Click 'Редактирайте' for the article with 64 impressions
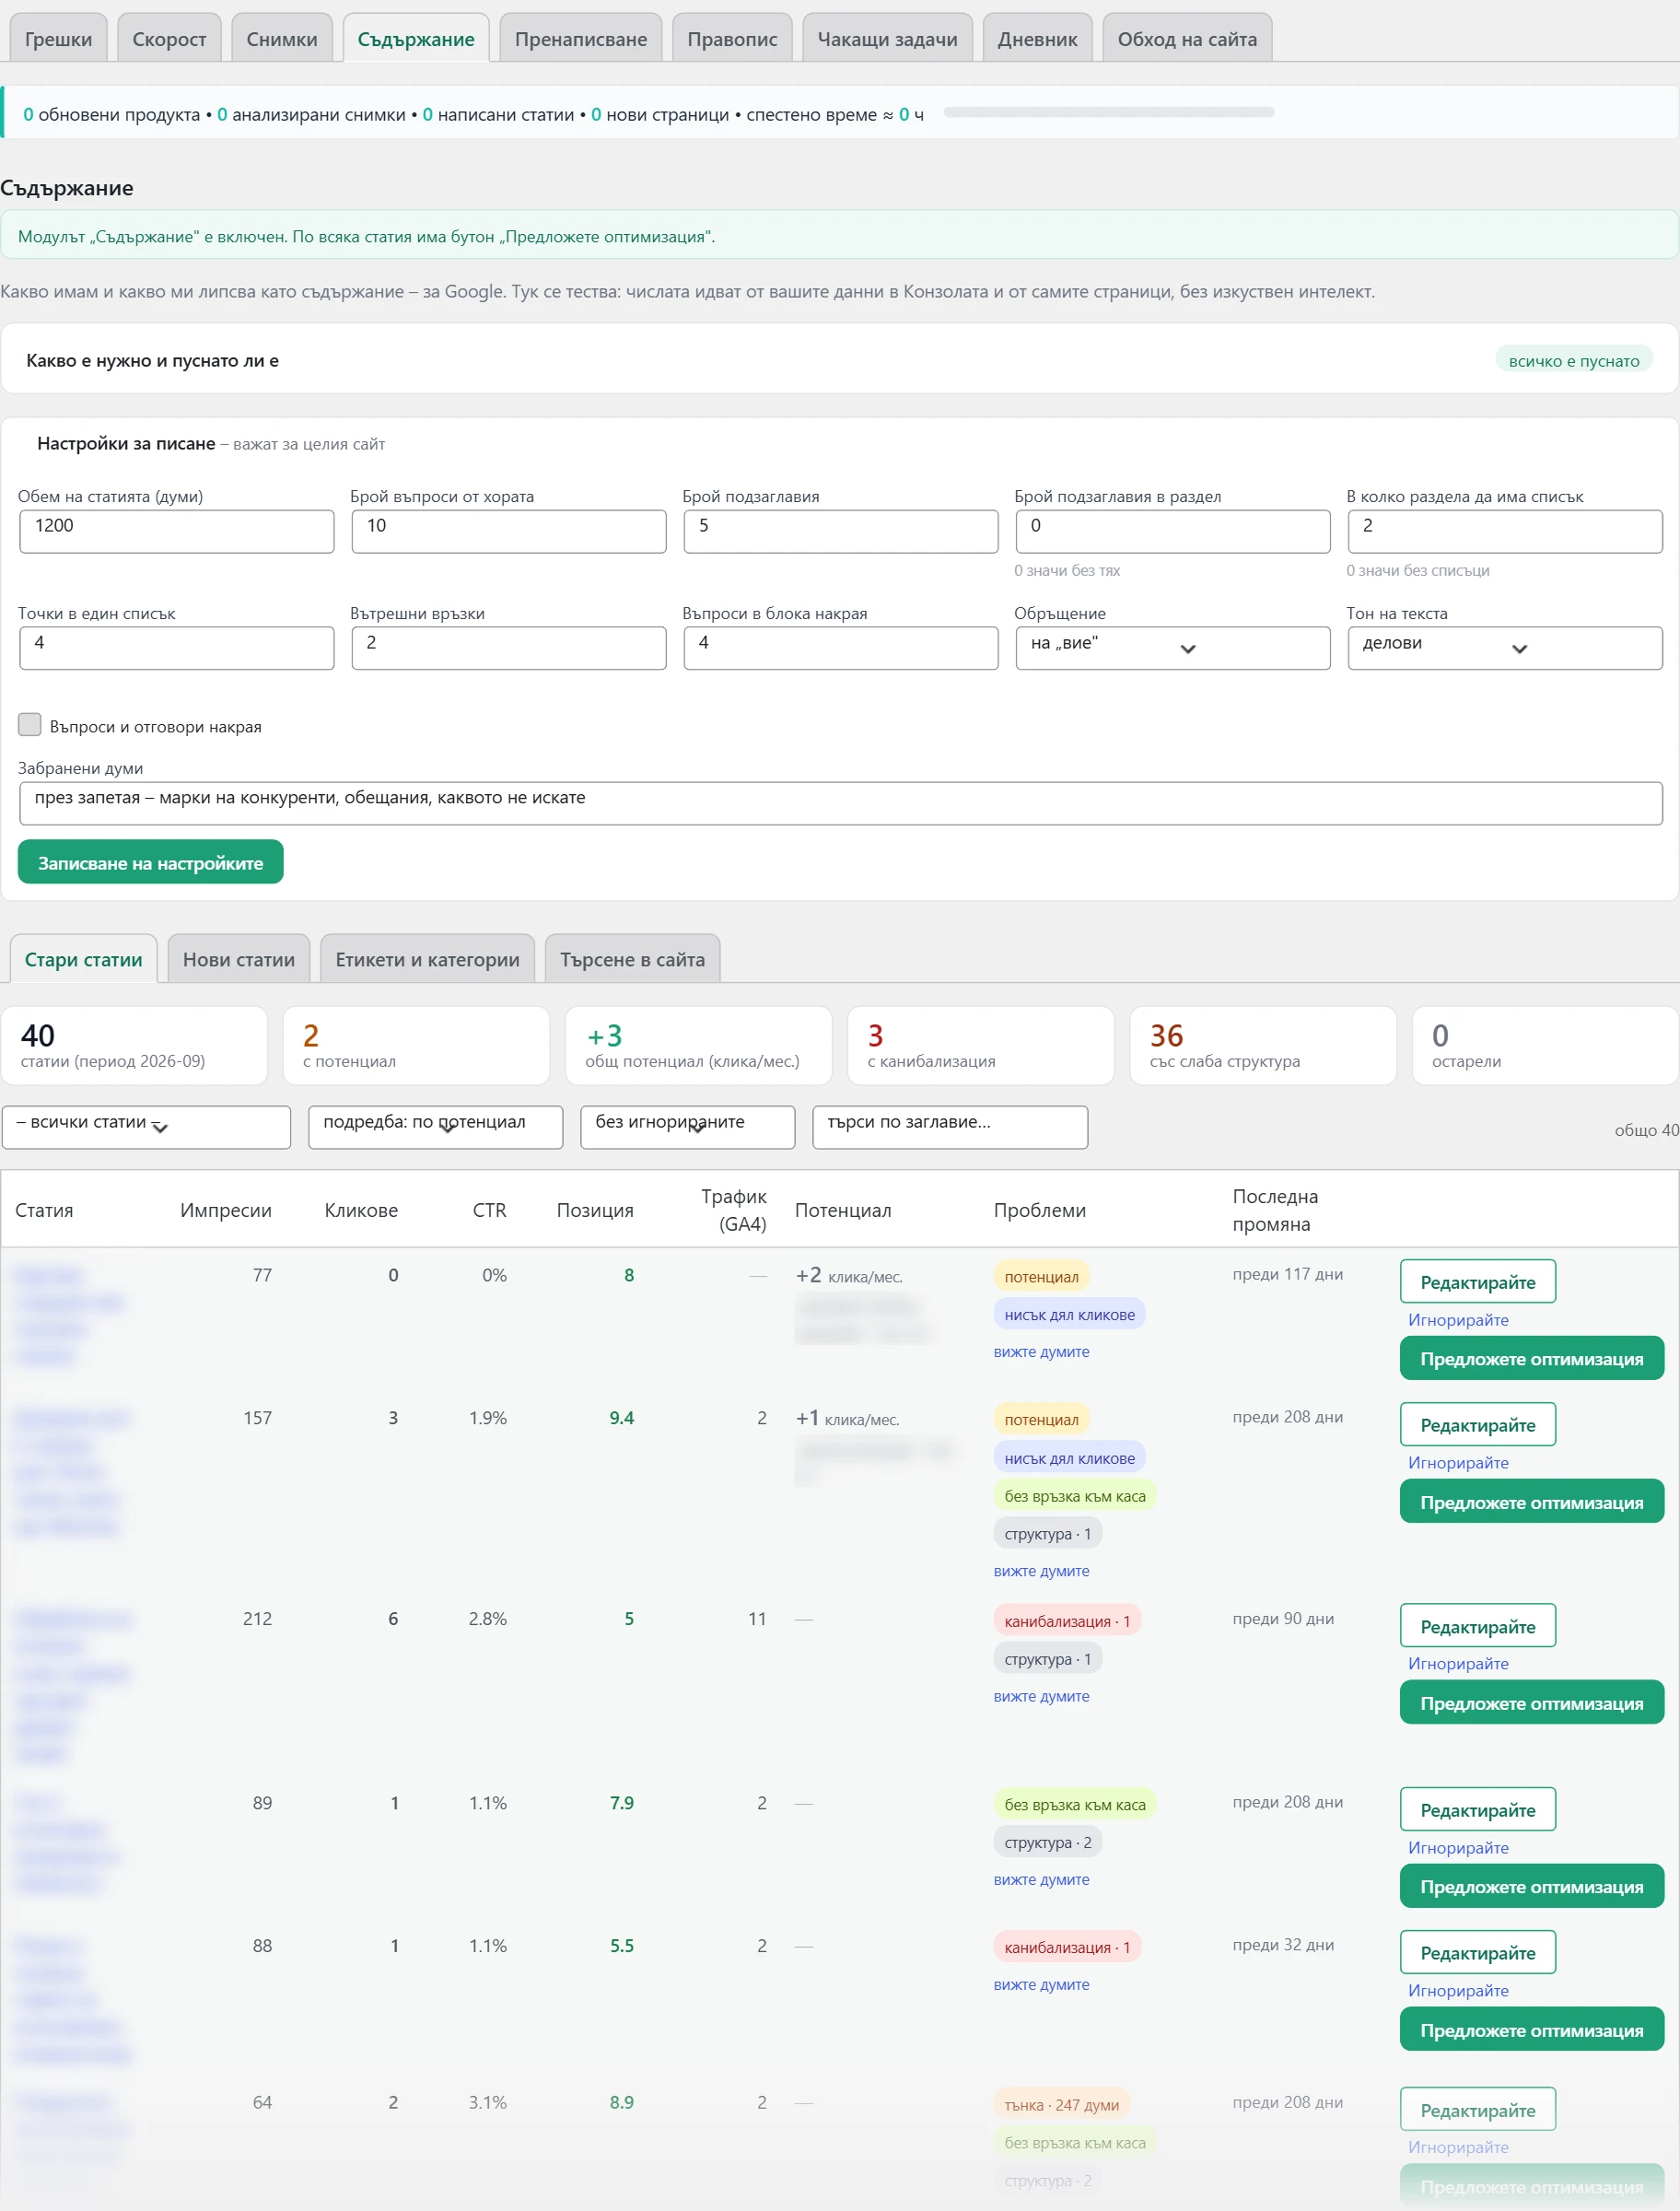1680x2211 pixels. point(1477,2109)
